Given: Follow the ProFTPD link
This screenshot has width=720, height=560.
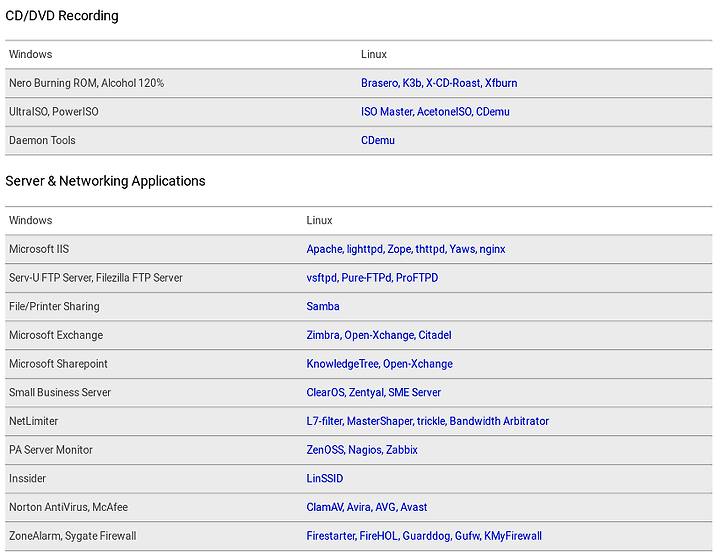Looking at the screenshot, I should point(417,278).
